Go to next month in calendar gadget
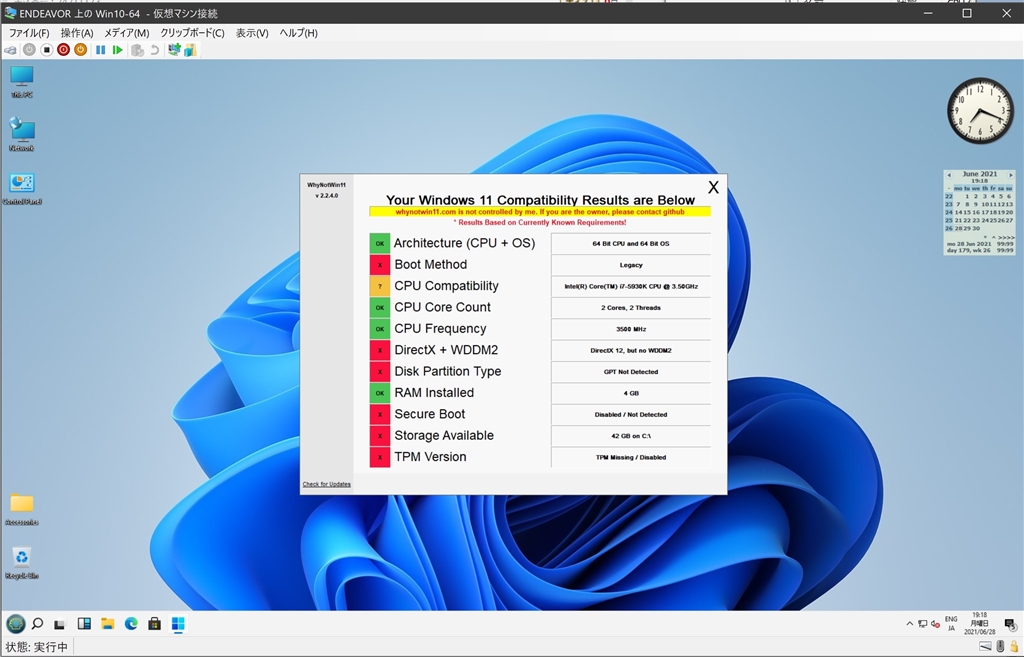 pyautogui.click(x=1011, y=174)
